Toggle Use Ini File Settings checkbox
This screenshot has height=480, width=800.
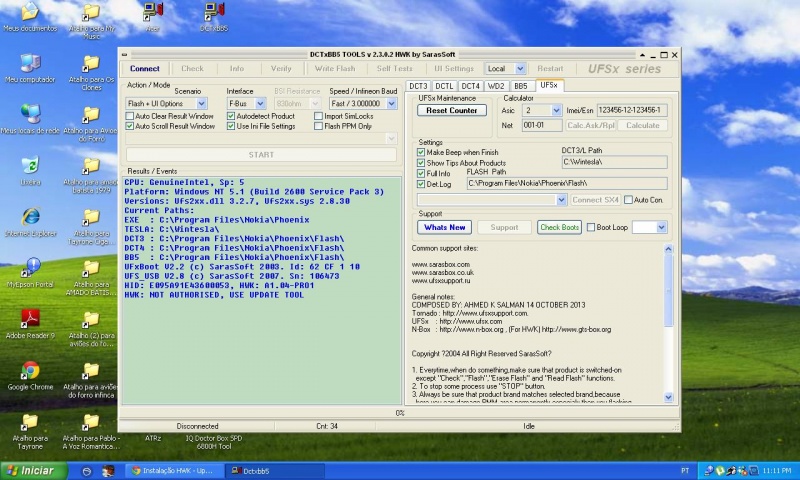(x=231, y=126)
